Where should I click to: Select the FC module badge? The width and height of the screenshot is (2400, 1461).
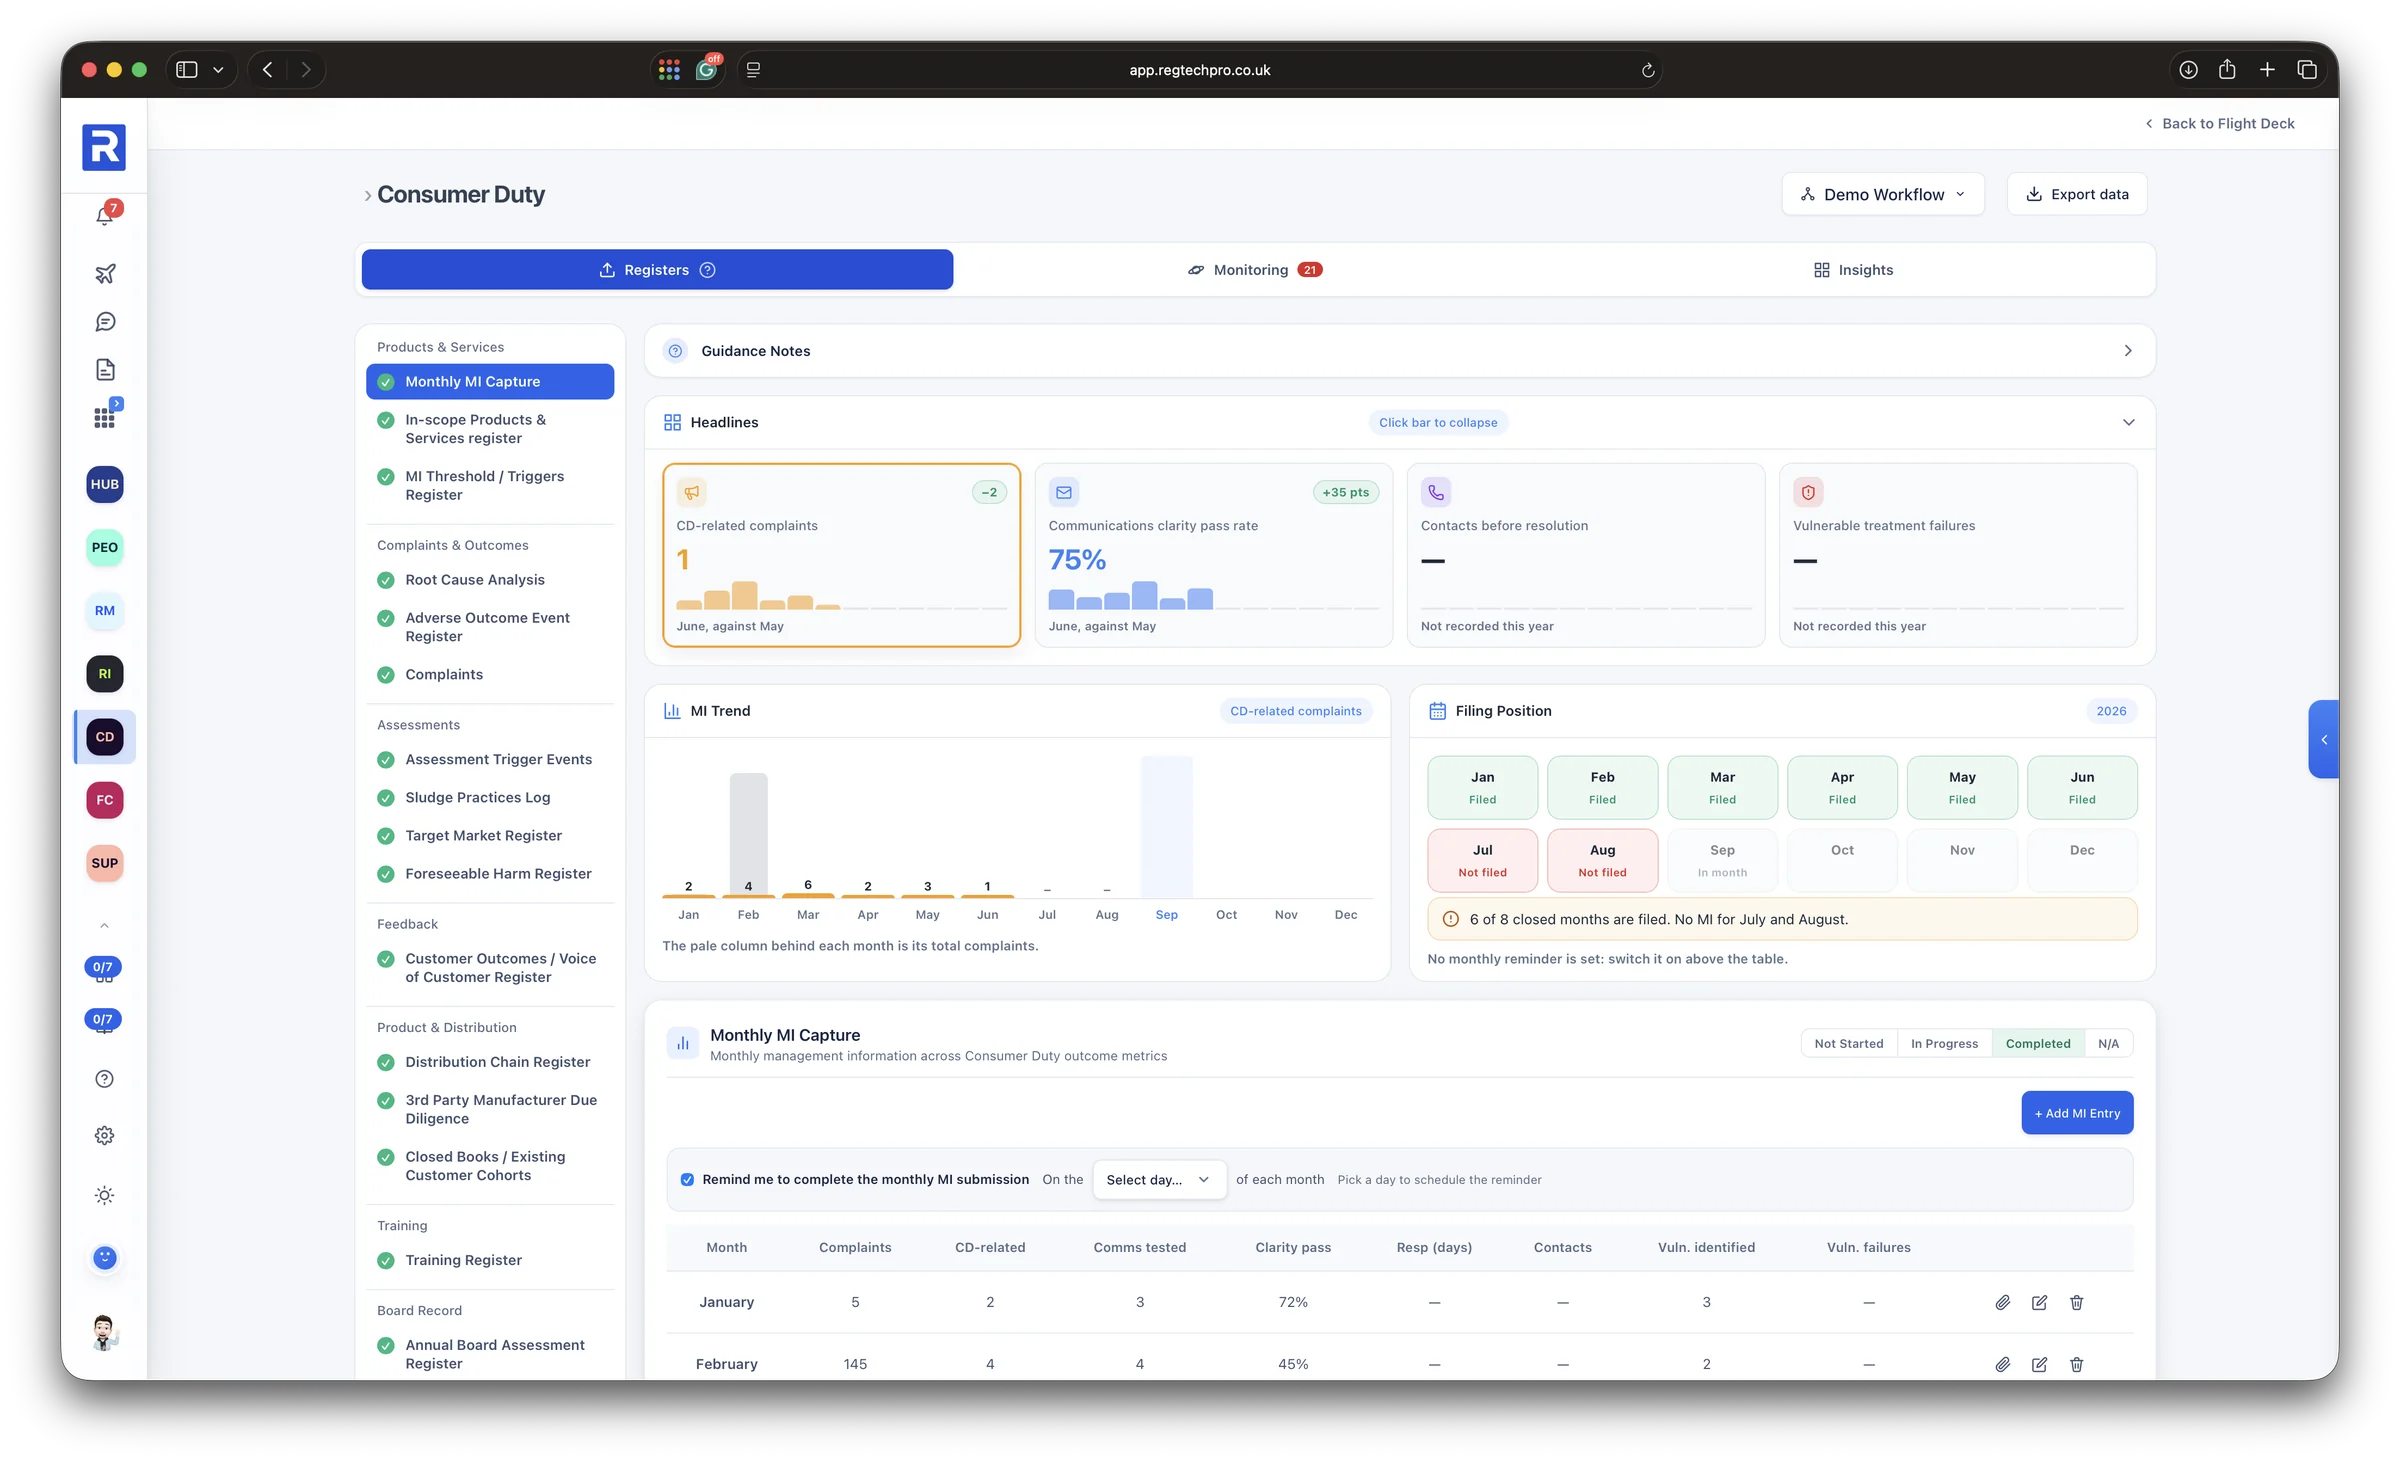pos(105,800)
